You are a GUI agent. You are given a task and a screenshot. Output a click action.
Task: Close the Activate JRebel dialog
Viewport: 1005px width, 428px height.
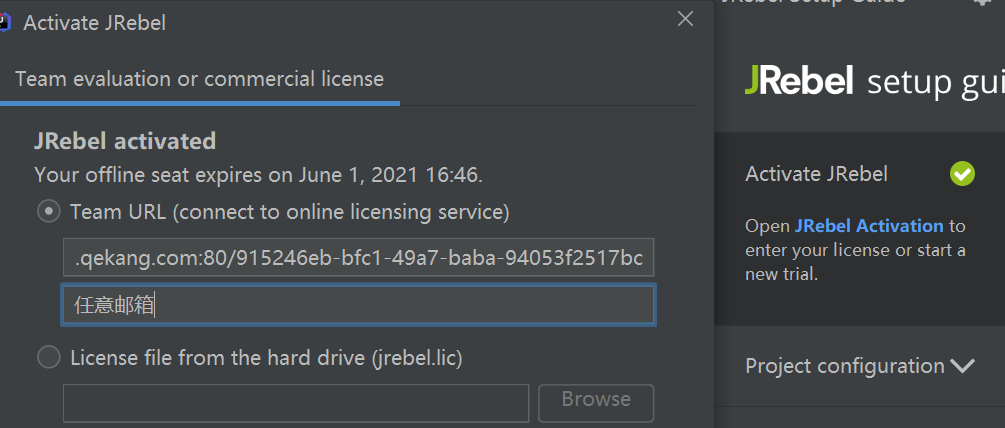pyautogui.click(x=685, y=19)
